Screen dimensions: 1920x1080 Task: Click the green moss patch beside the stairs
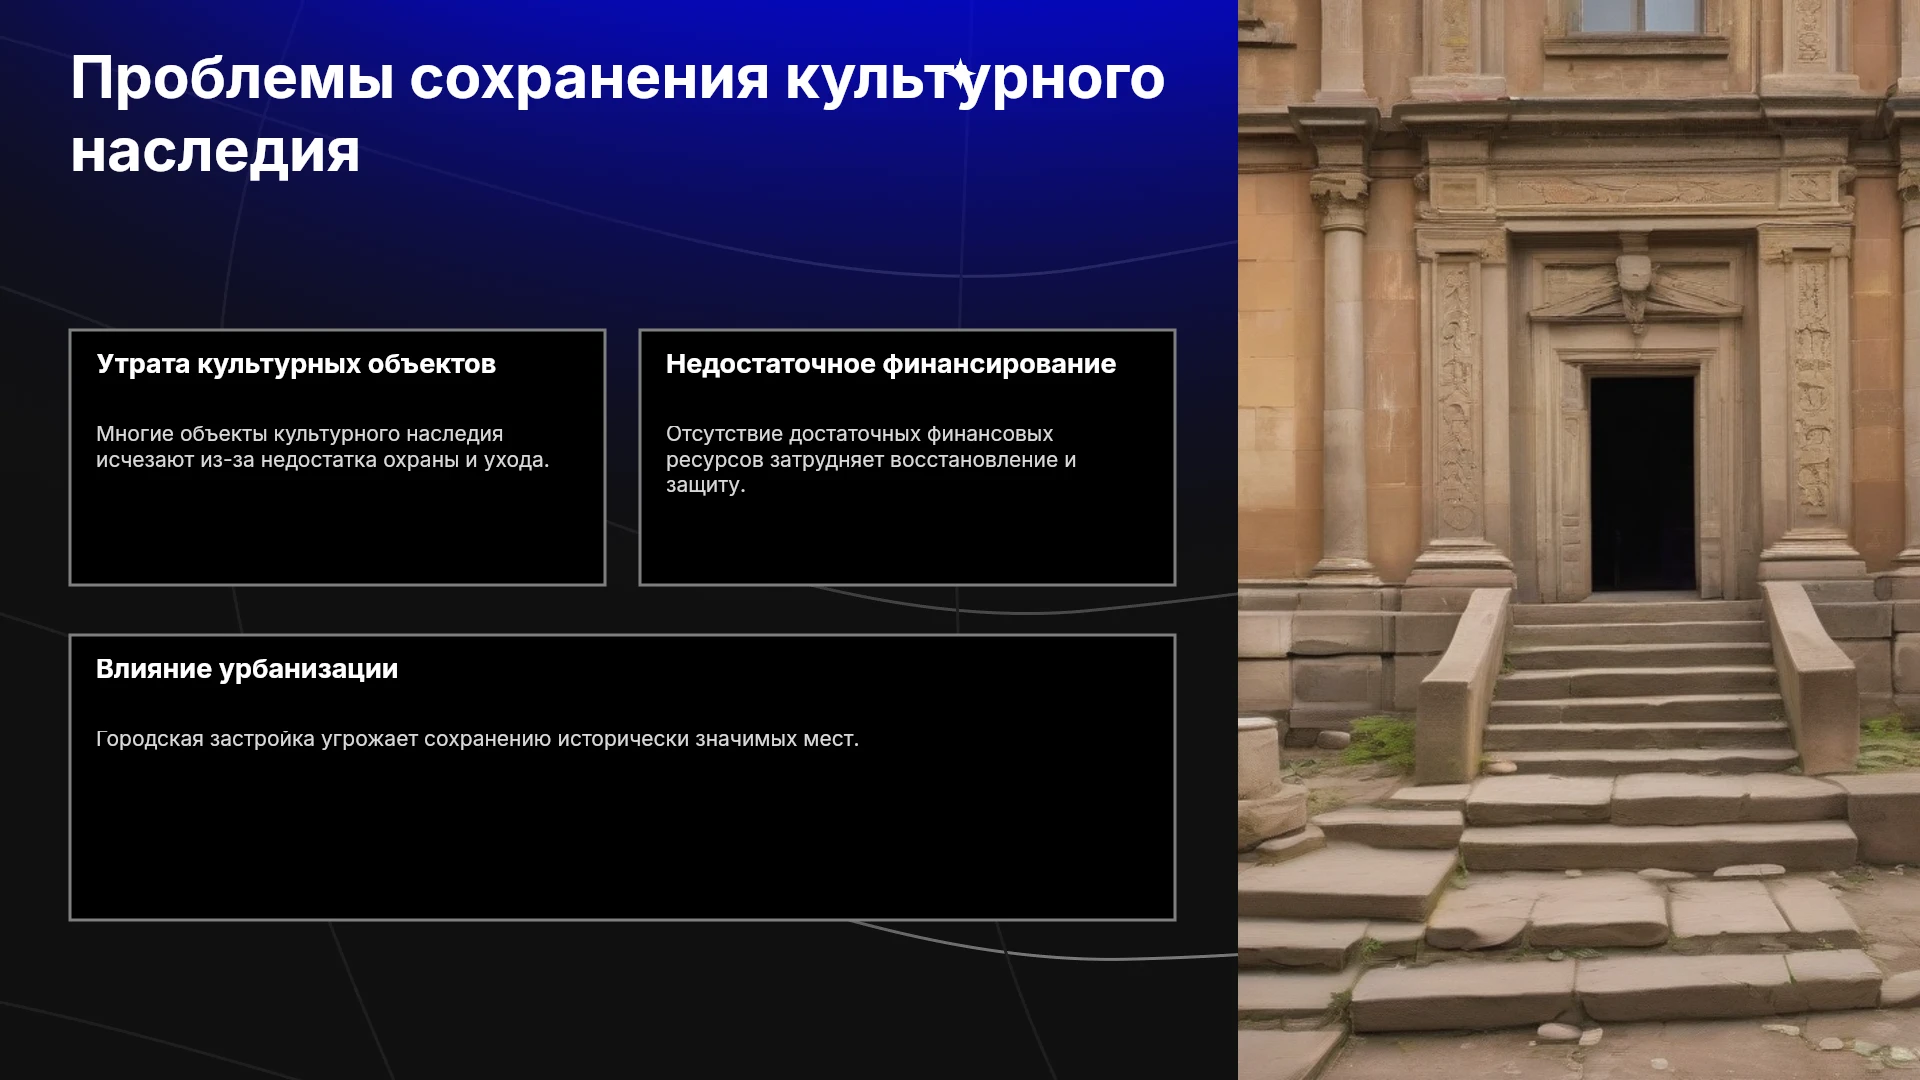[x=1380, y=742]
